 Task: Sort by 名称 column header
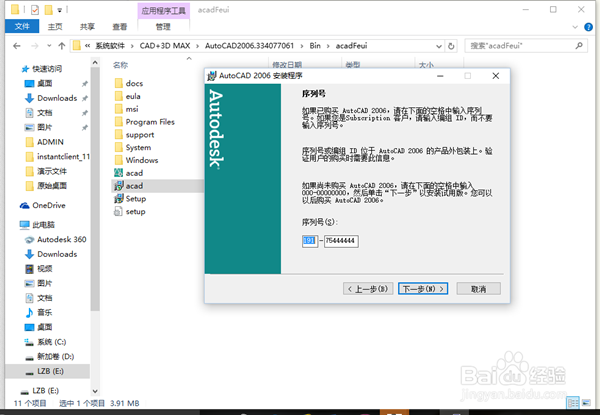121,65
